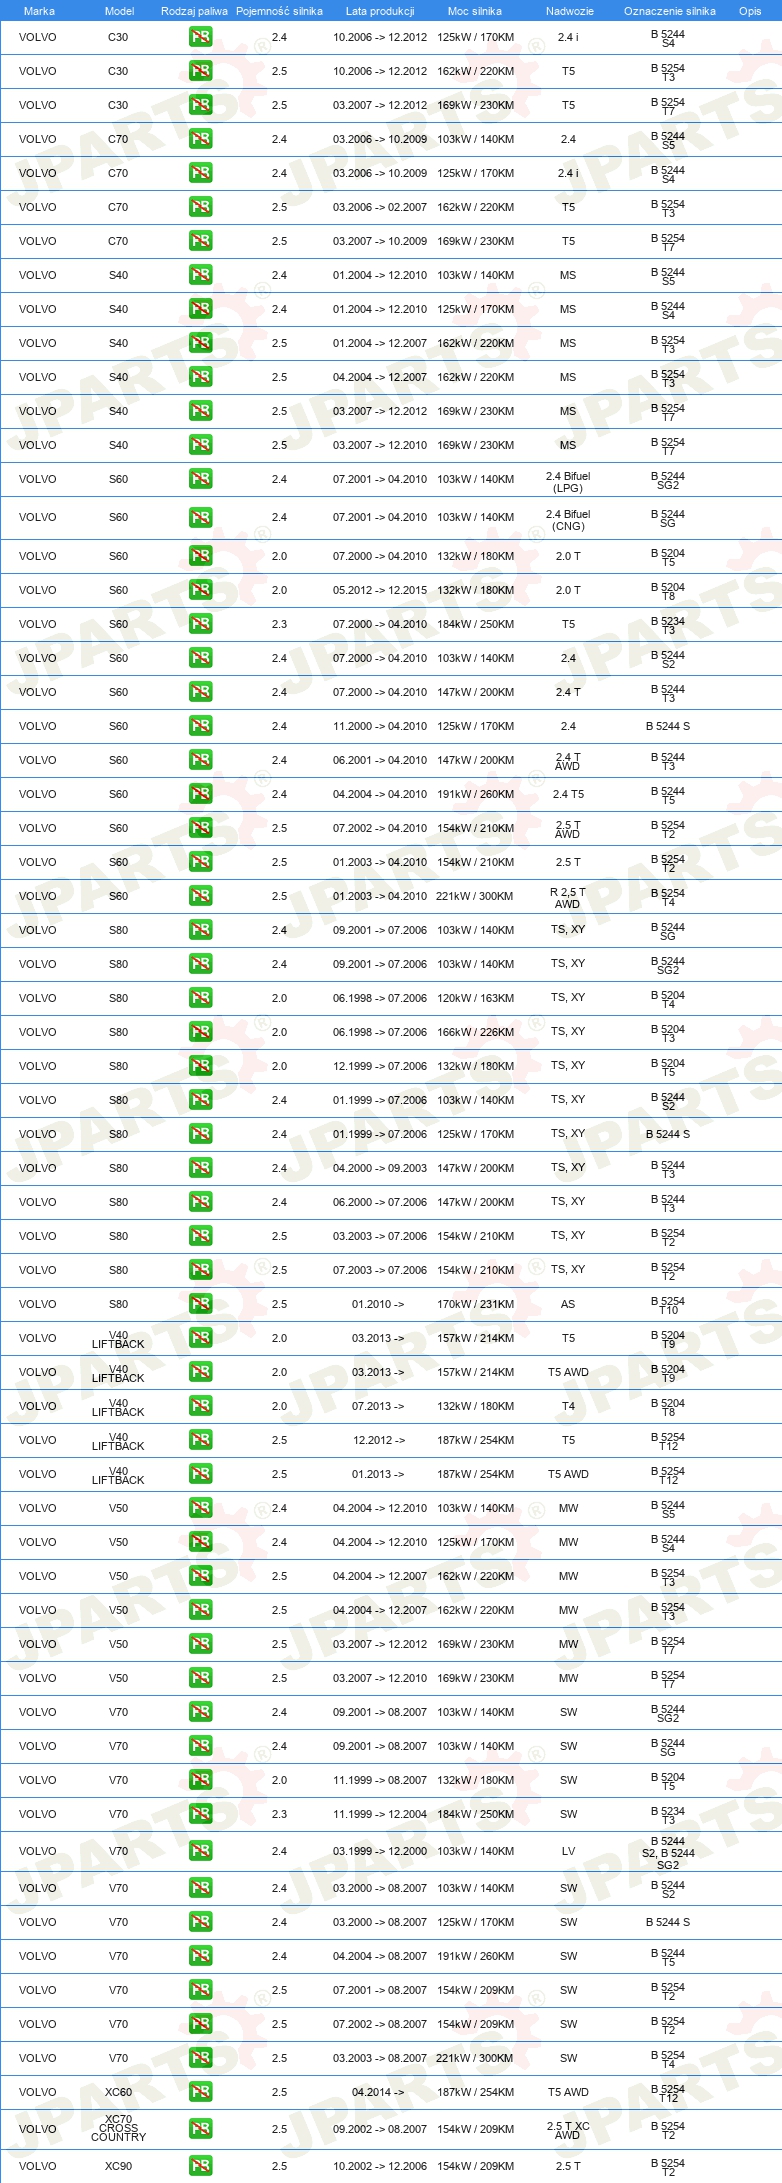Viewport: 782px width, 2183px height.
Task: Click the fuel icon in the S80 AS 170kW row
Action: click(x=200, y=1304)
